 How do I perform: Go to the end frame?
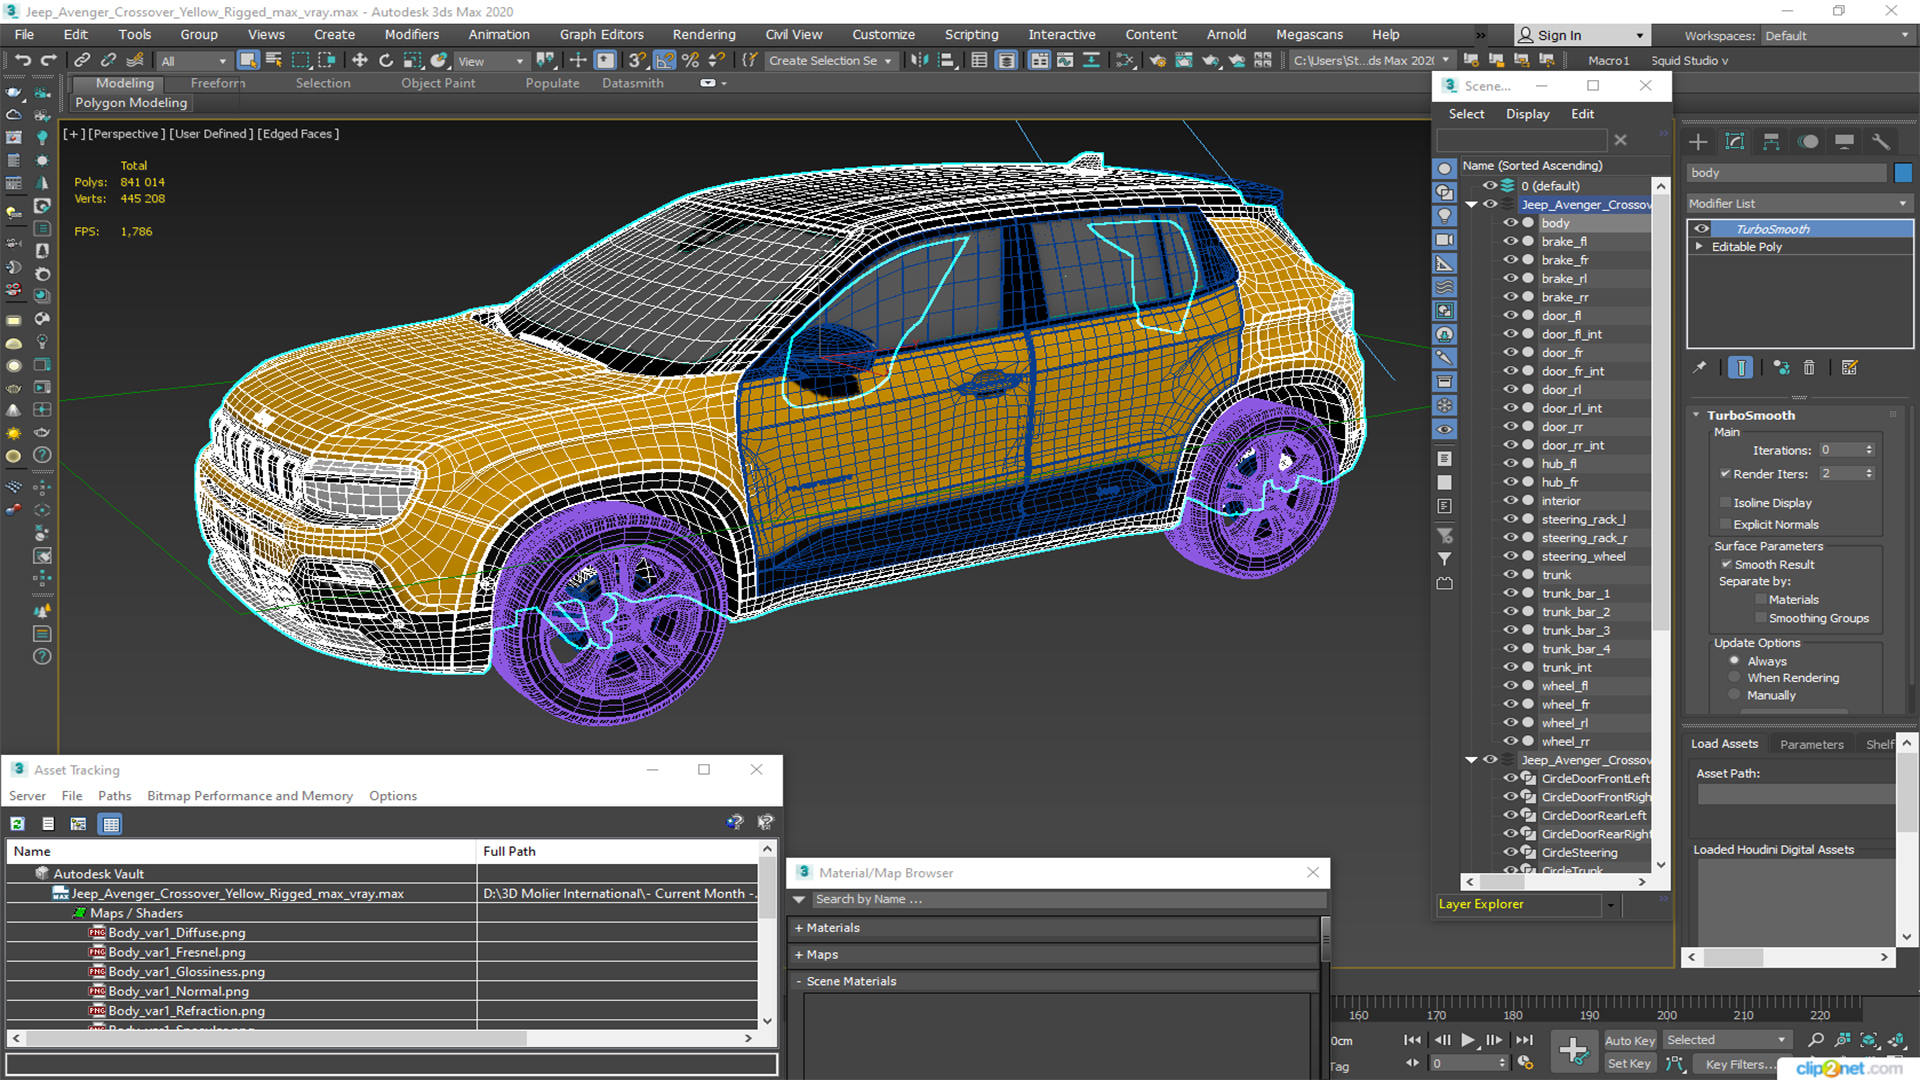[x=1523, y=1040]
